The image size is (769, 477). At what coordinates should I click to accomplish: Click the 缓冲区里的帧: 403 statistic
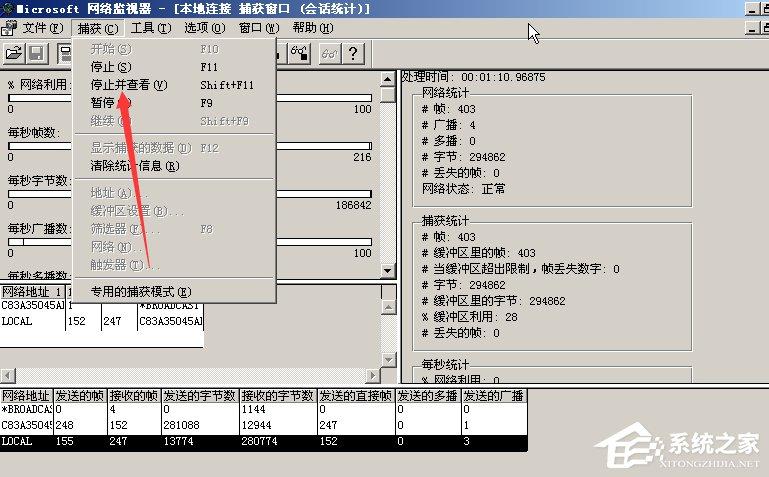pos(479,253)
